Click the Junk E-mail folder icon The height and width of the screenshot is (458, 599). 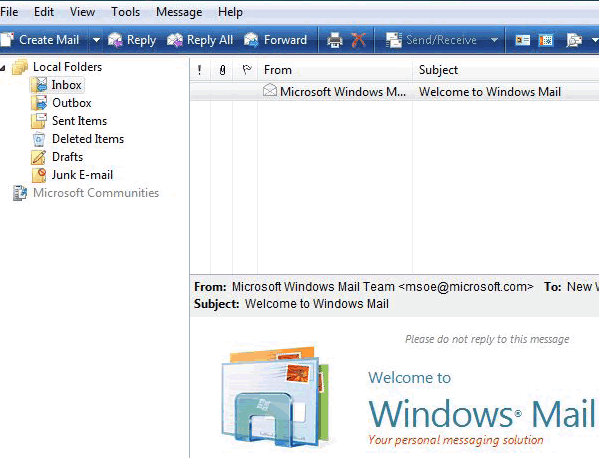click(39, 175)
